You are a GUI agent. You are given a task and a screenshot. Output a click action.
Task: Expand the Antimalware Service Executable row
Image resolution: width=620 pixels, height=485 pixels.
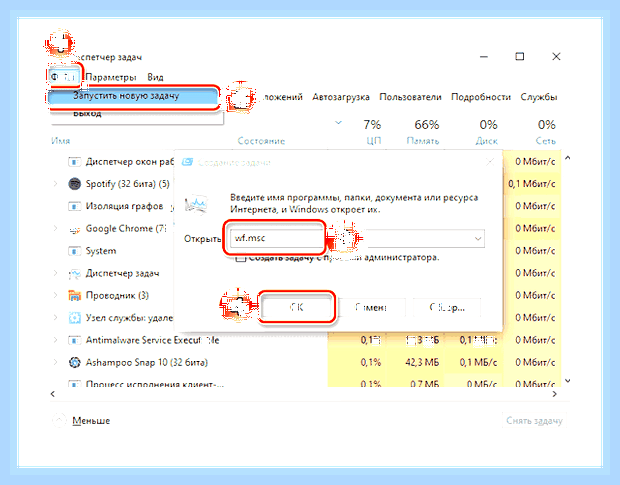pyautogui.click(x=55, y=340)
